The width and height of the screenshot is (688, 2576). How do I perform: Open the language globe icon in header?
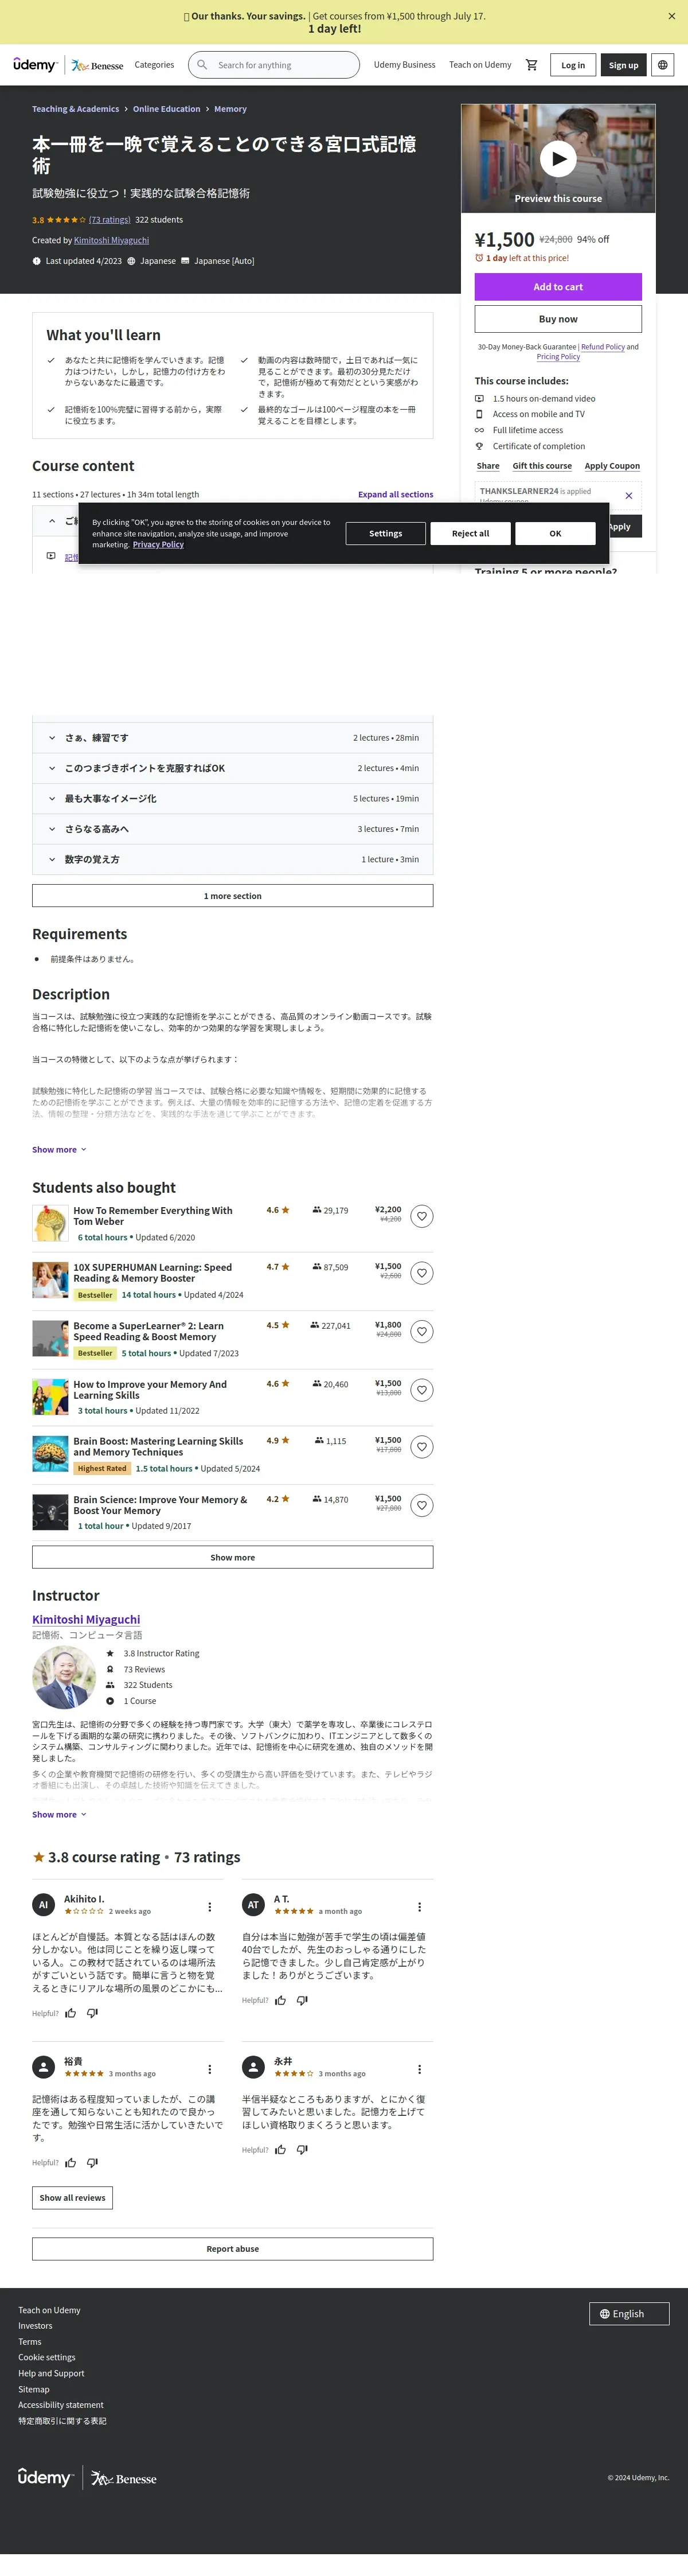pyautogui.click(x=662, y=65)
